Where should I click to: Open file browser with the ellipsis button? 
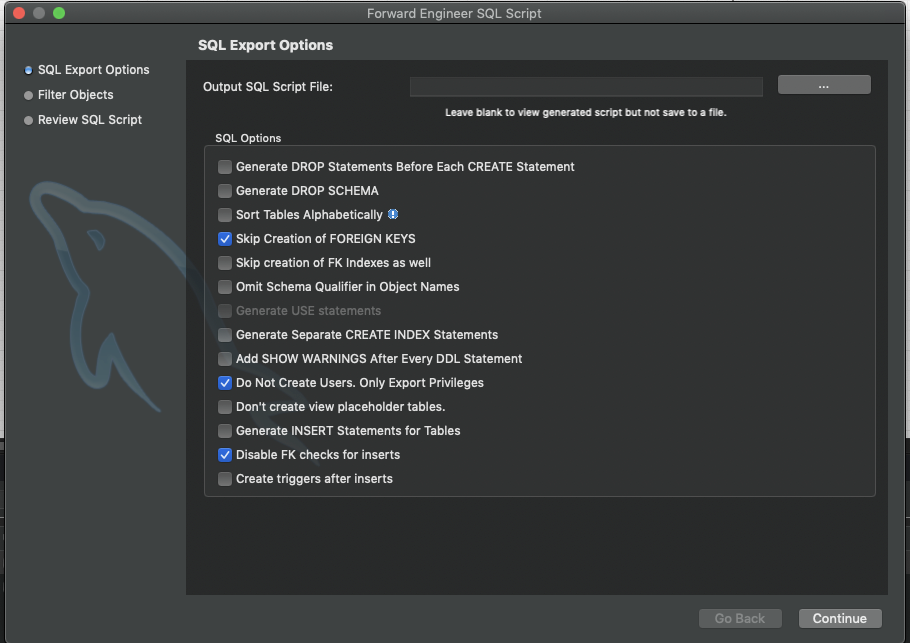(824, 85)
